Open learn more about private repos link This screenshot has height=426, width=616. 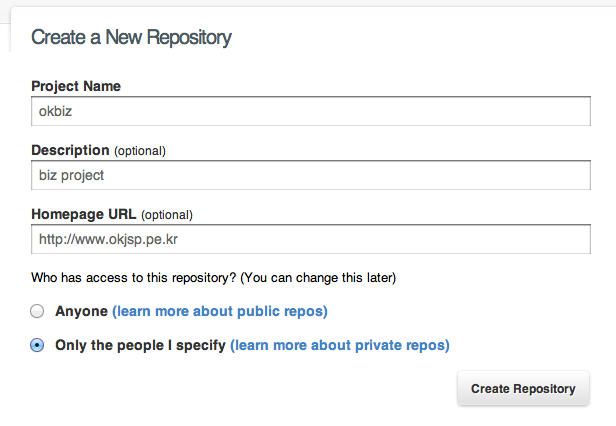(x=340, y=345)
